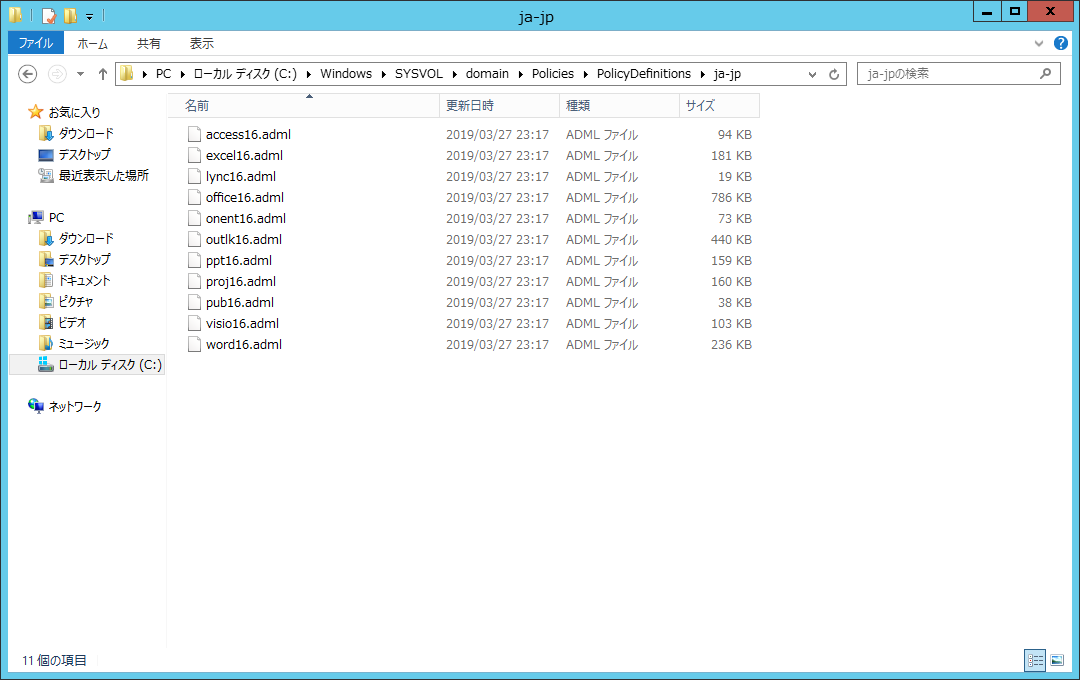Select the excel16.adml file name

pos(245,156)
